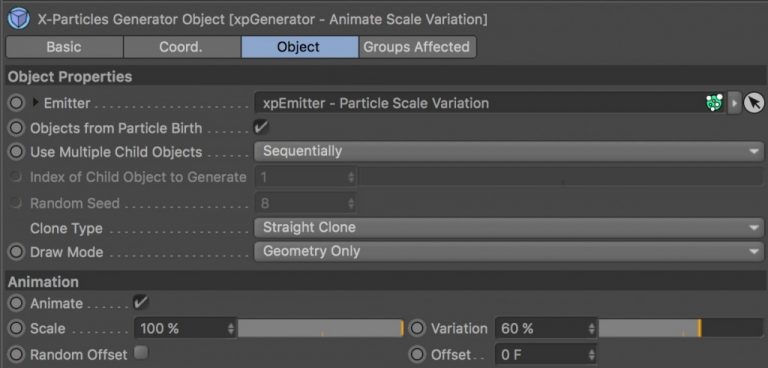Image resolution: width=768 pixels, height=368 pixels.
Task: Click the Clone Type label
Action: (x=66, y=228)
